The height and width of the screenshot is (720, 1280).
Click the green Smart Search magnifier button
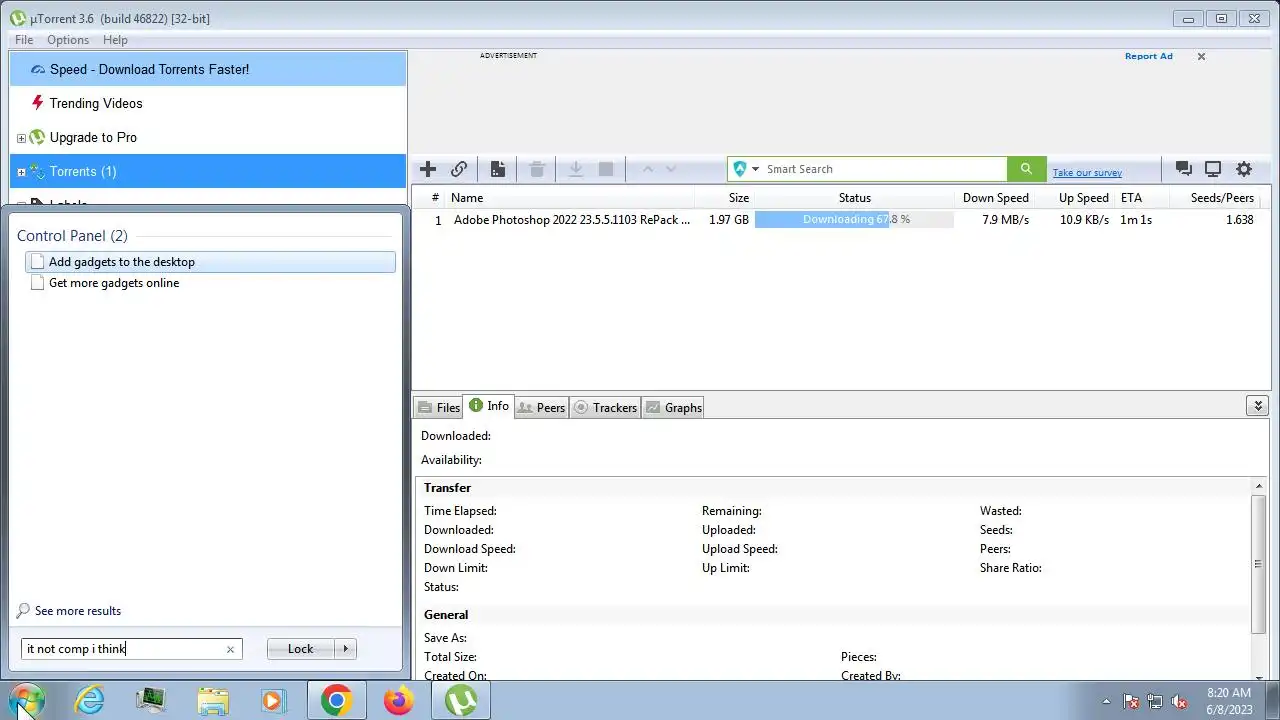(1026, 169)
